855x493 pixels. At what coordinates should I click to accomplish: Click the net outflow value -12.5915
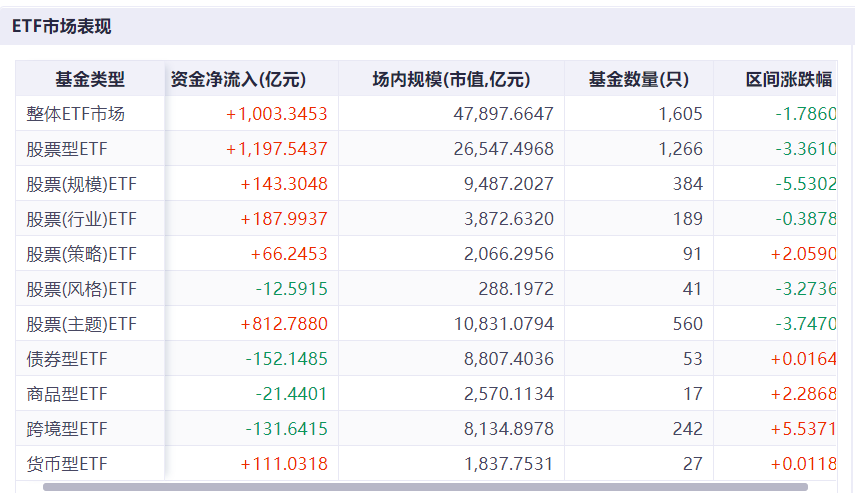click(x=292, y=288)
